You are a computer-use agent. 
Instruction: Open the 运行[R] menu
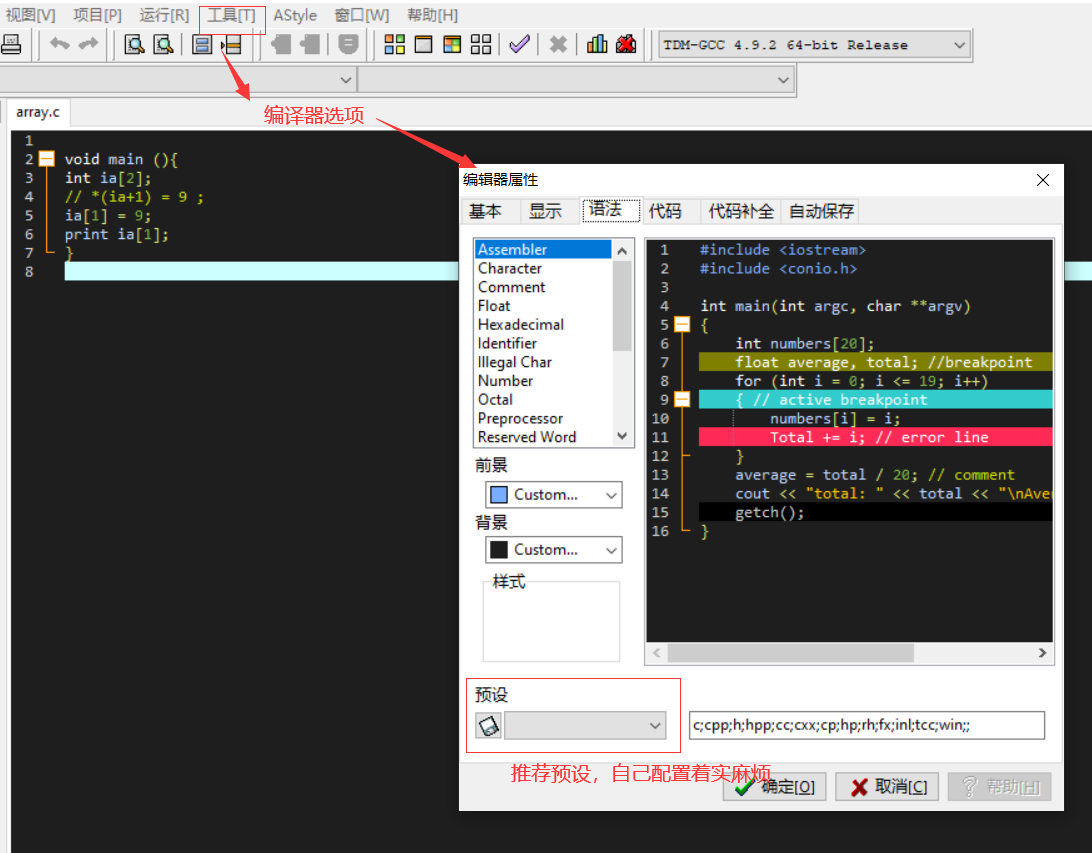coord(164,15)
